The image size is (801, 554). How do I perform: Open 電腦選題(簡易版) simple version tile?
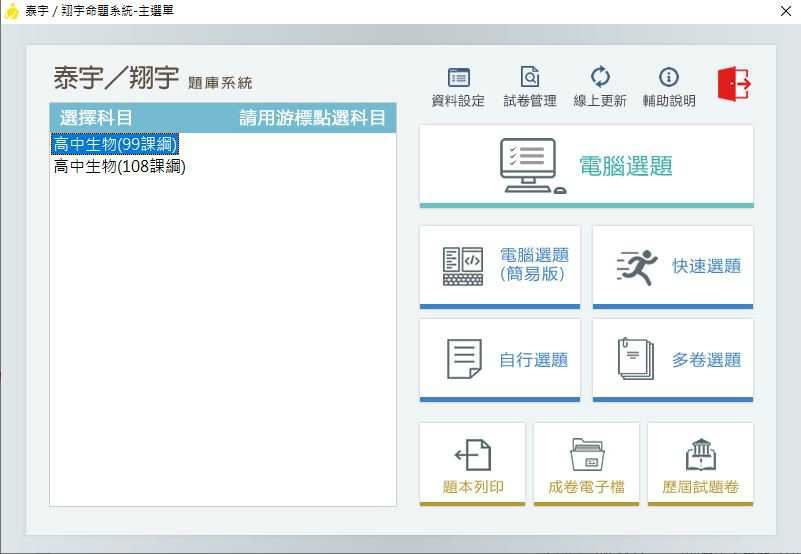point(500,267)
